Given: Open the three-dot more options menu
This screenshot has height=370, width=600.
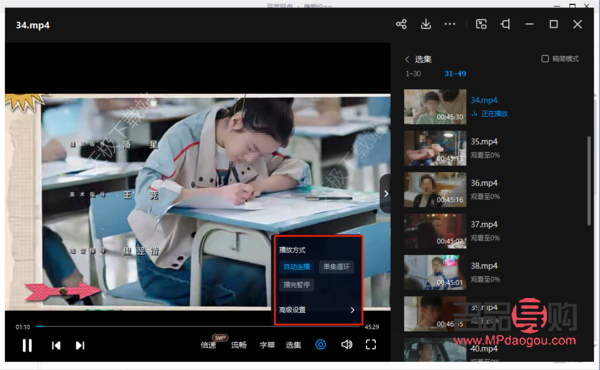Looking at the screenshot, I should pos(450,24).
